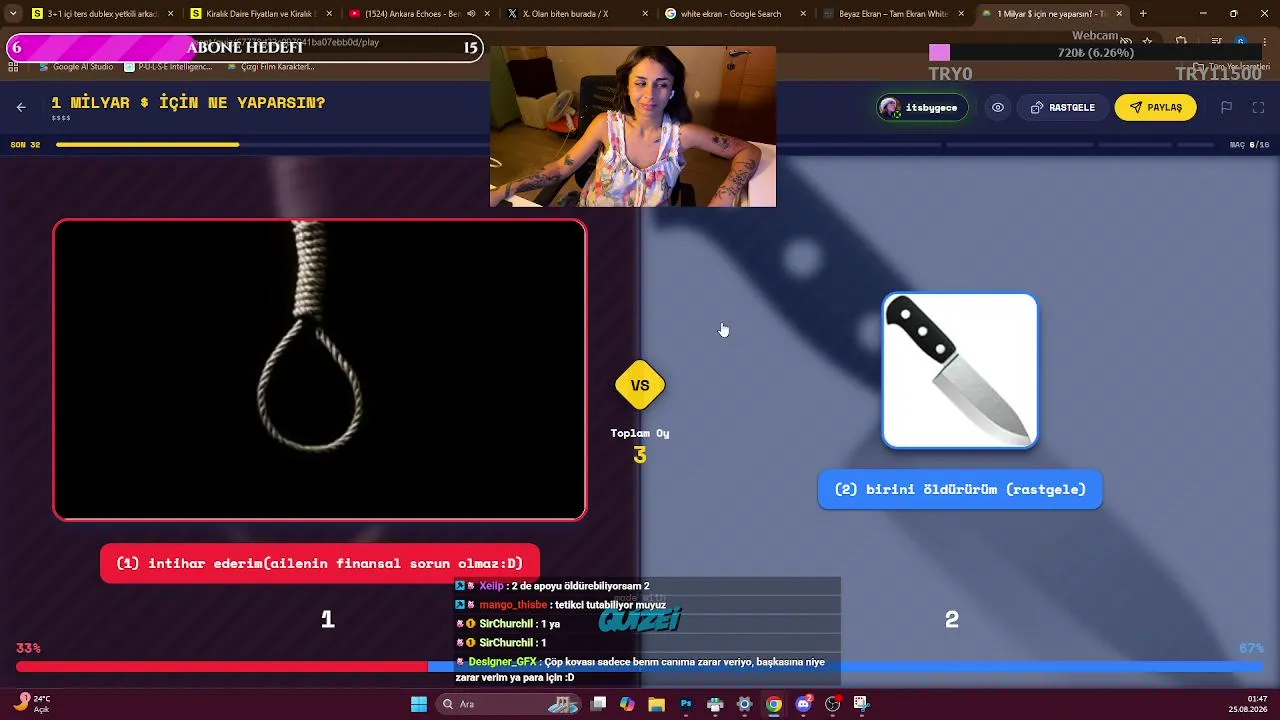1280x720 pixels.
Task: Open the Çizgi Film Karakterleri bookmark
Action: (271, 67)
